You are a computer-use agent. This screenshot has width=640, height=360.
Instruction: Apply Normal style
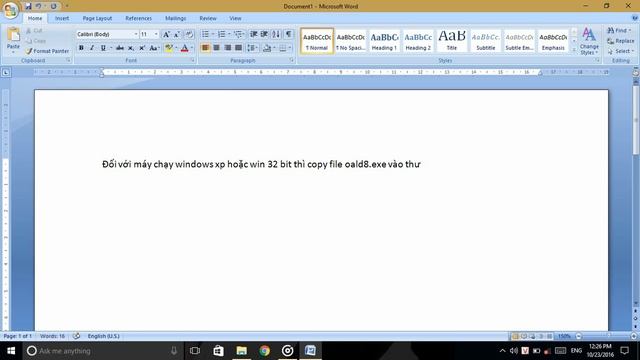[x=317, y=41]
